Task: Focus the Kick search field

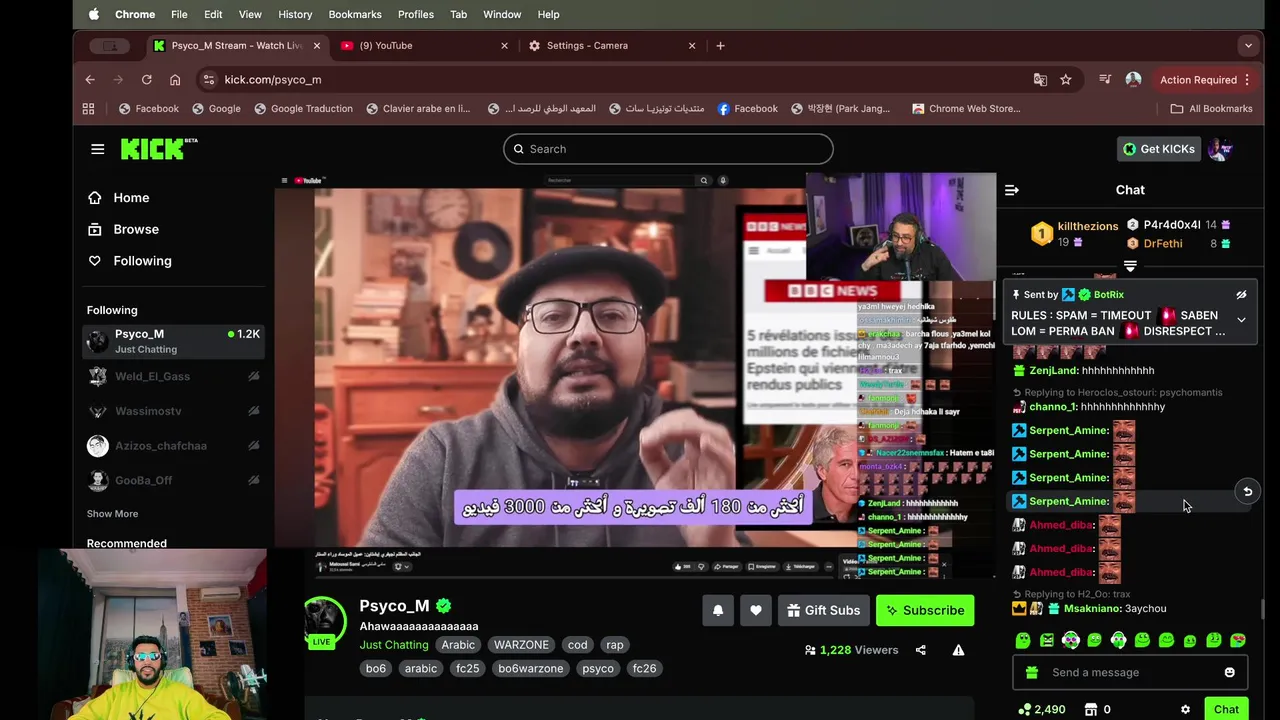Action: click(x=668, y=149)
